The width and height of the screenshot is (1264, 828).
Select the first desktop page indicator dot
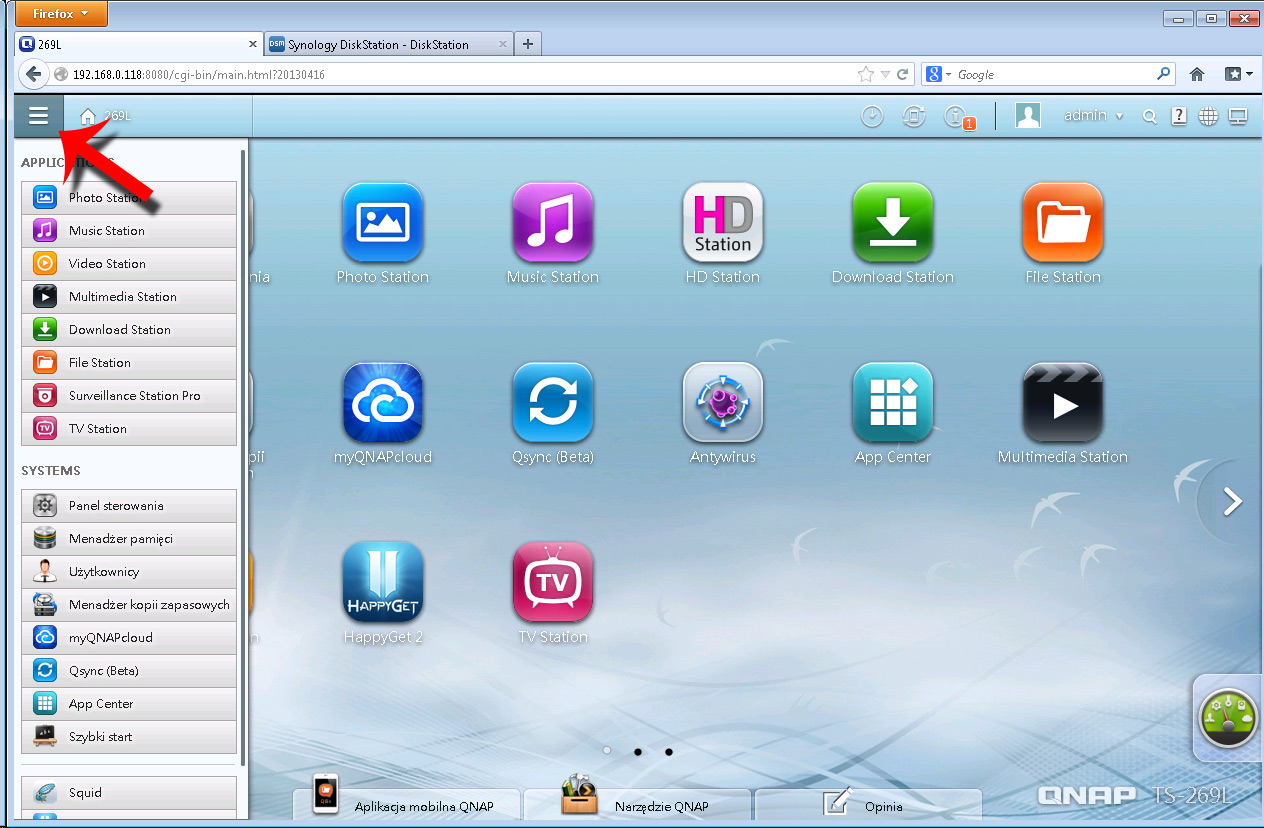tap(606, 750)
